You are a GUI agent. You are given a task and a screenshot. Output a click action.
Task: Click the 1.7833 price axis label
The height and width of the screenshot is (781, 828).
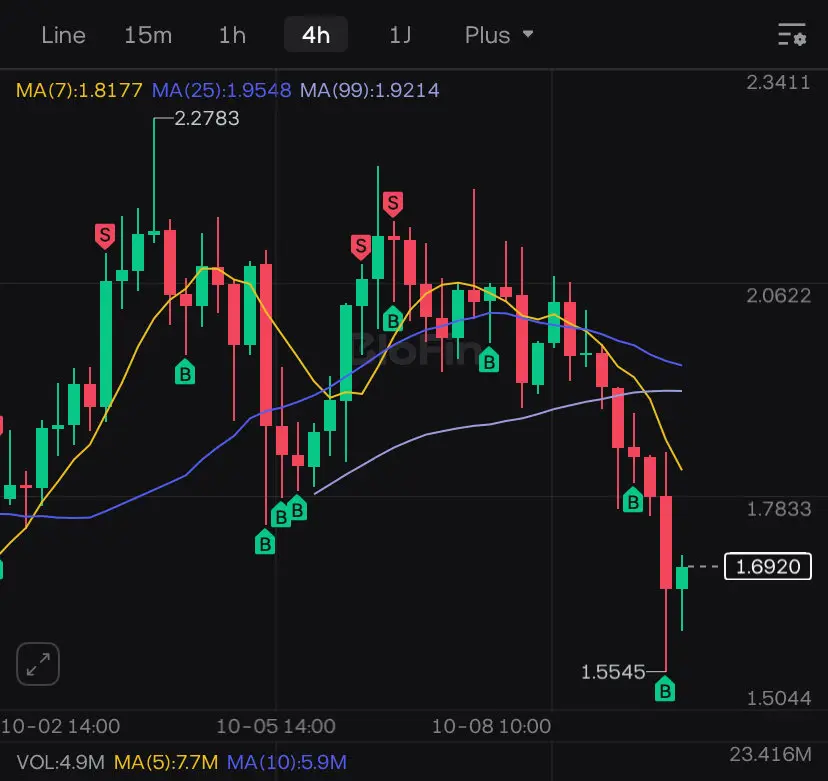coord(778,509)
